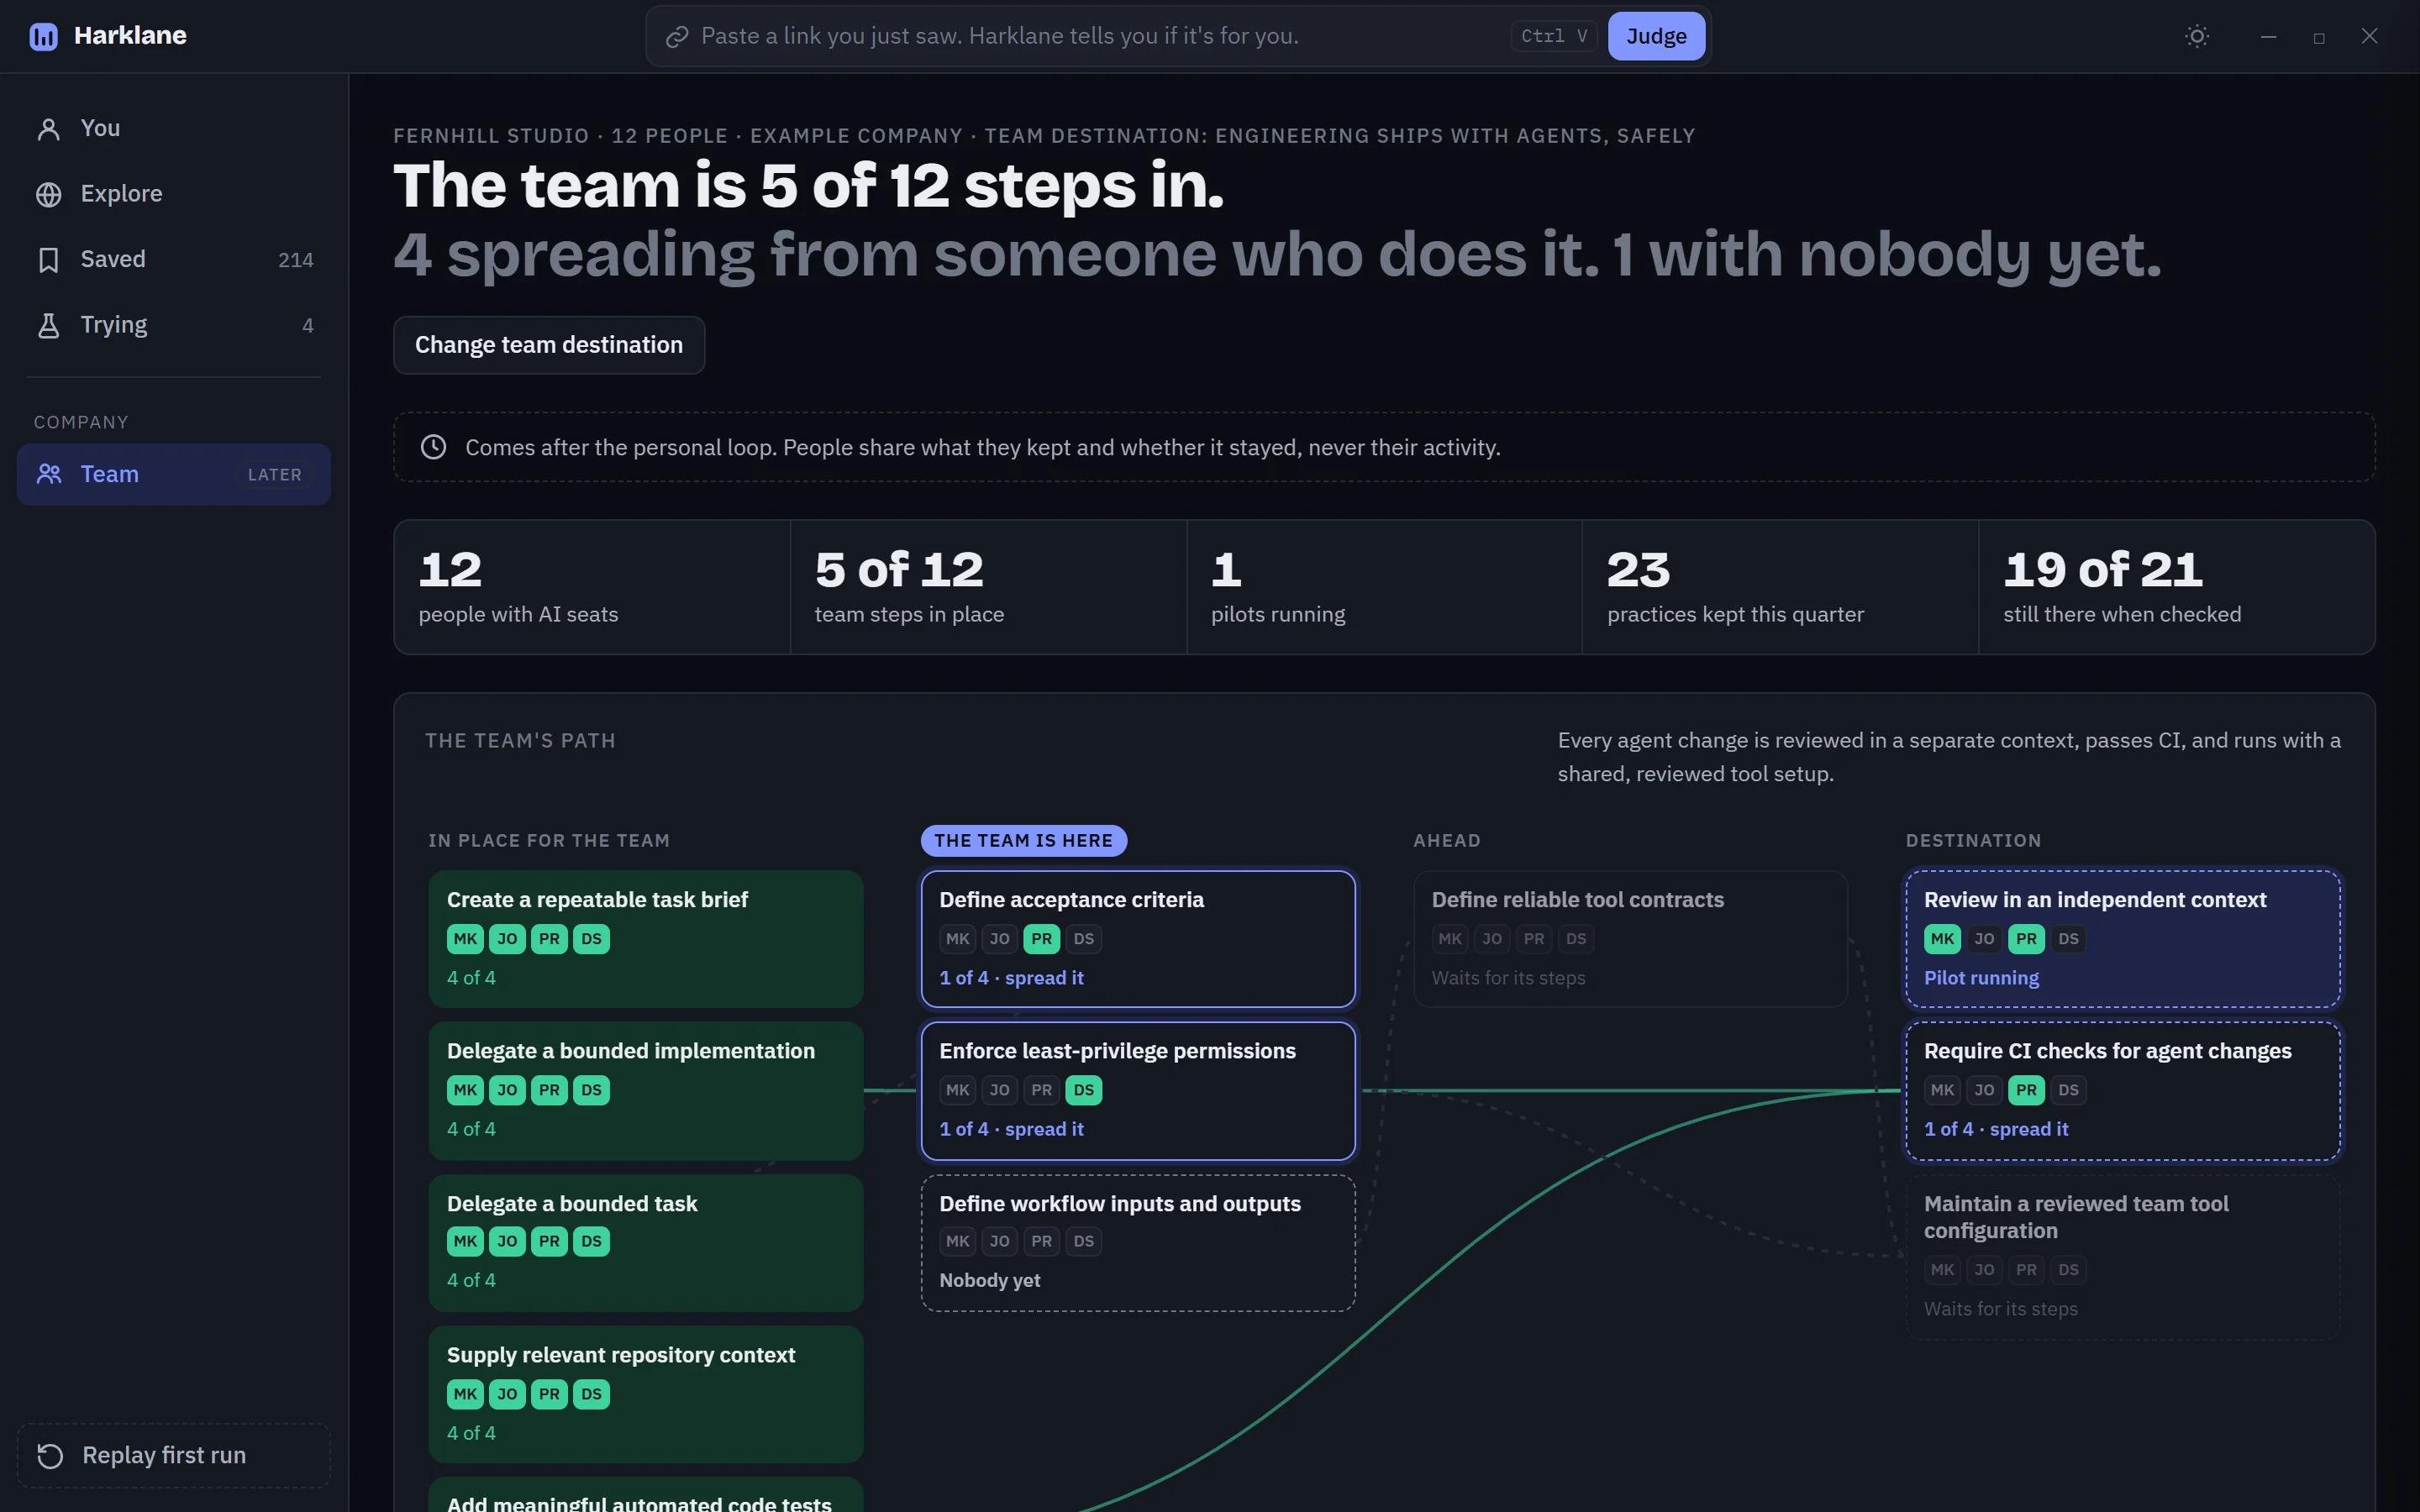Screen dimensions: 2420x1512
Task: Open Enforce least-privilege permissions card
Action: pos(1138,1091)
